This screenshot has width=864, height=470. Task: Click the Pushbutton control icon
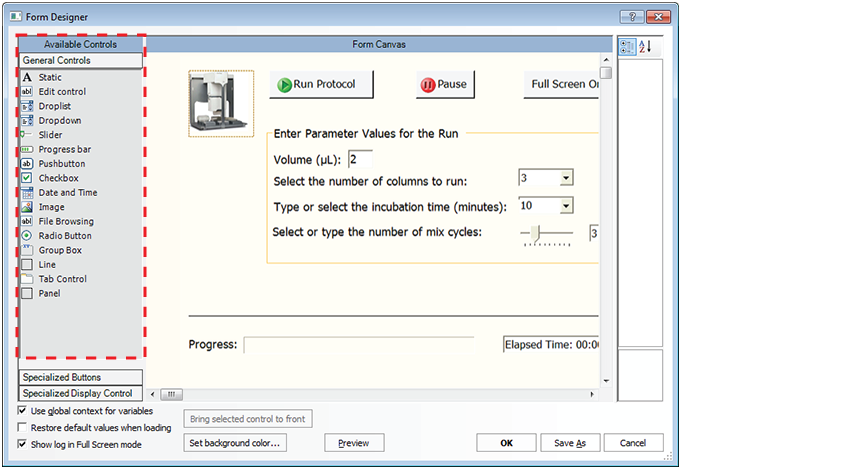click(27, 164)
